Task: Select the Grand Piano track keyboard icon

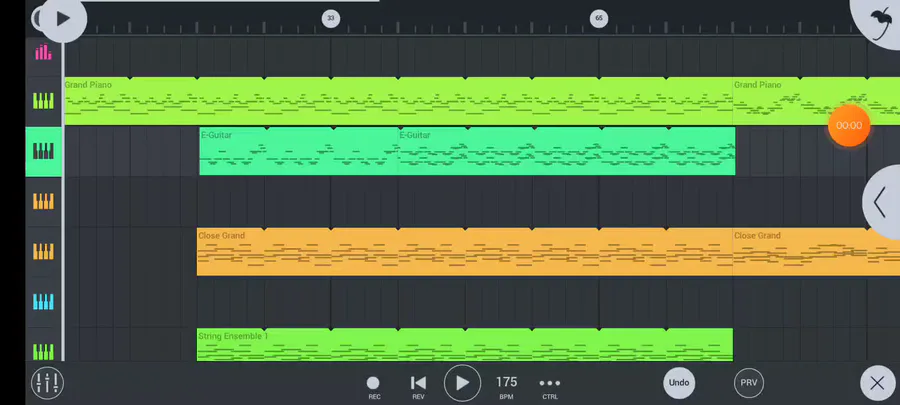Action: pyautogui.click(x=44, y=102)
